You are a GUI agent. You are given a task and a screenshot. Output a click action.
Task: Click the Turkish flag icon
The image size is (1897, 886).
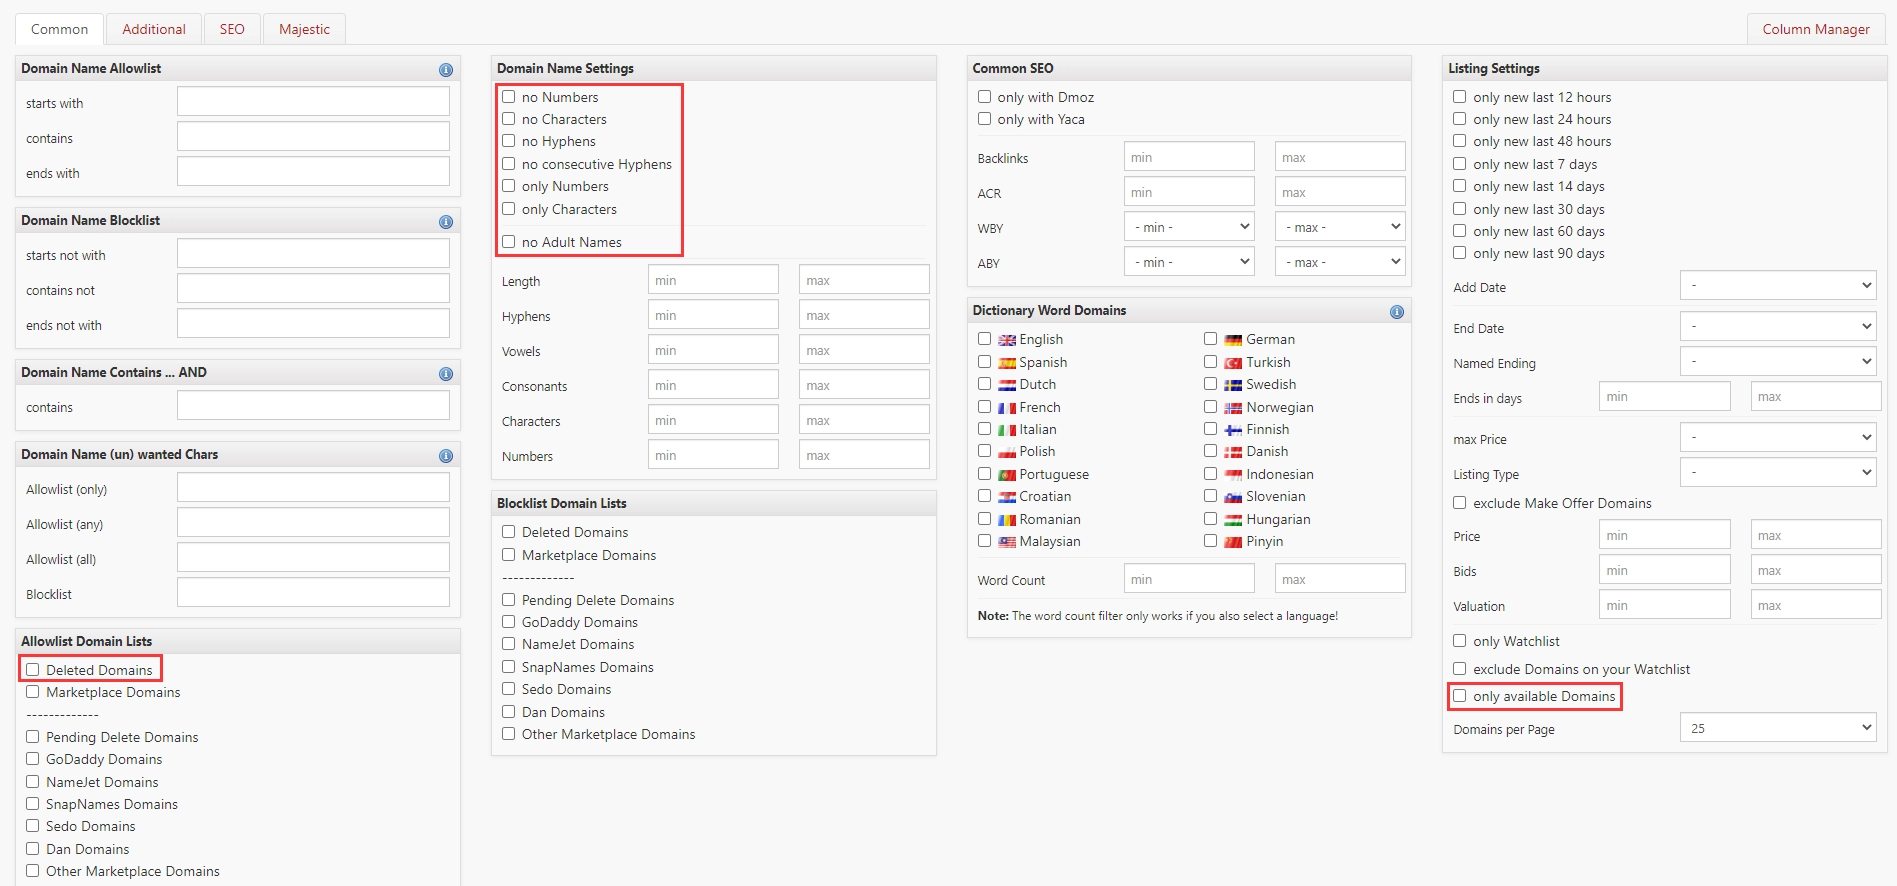[1233, 363]
